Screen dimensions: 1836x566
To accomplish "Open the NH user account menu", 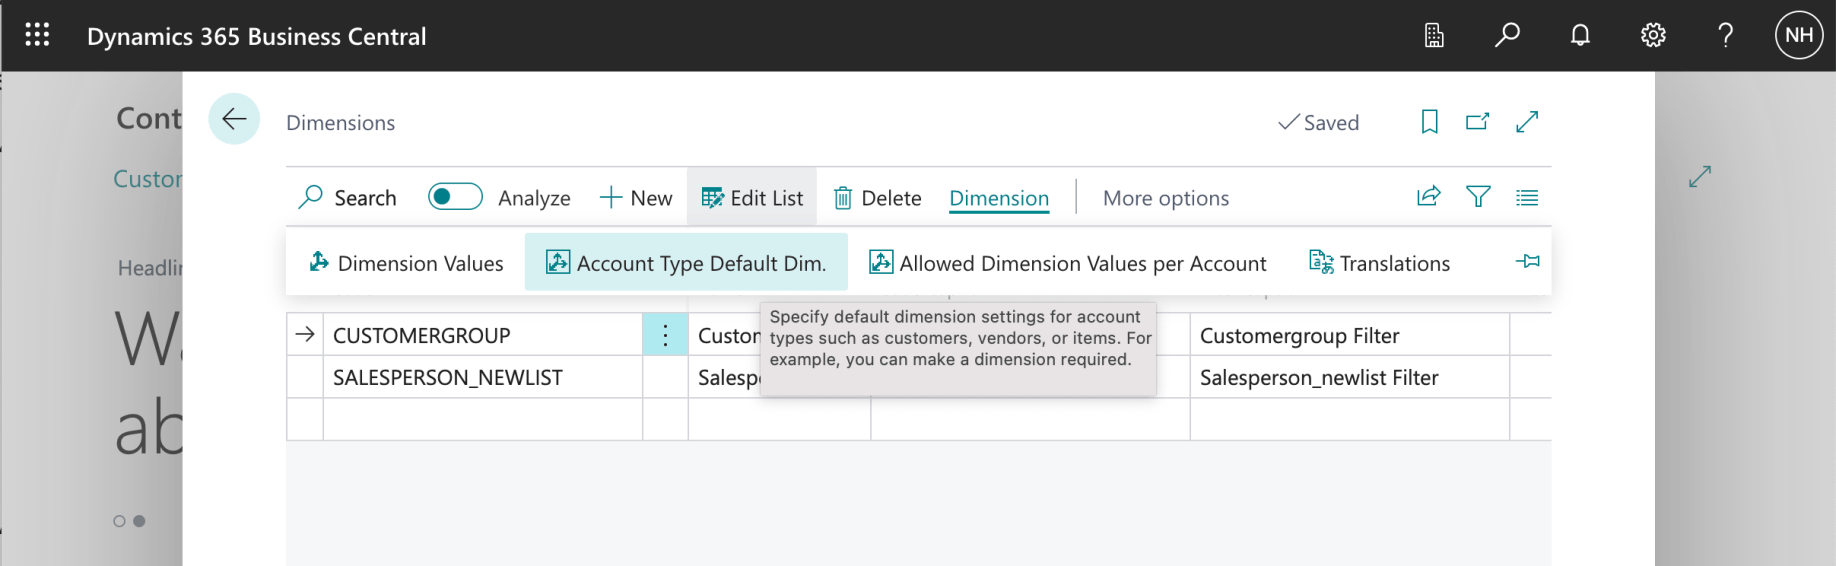I will 1798,35.
